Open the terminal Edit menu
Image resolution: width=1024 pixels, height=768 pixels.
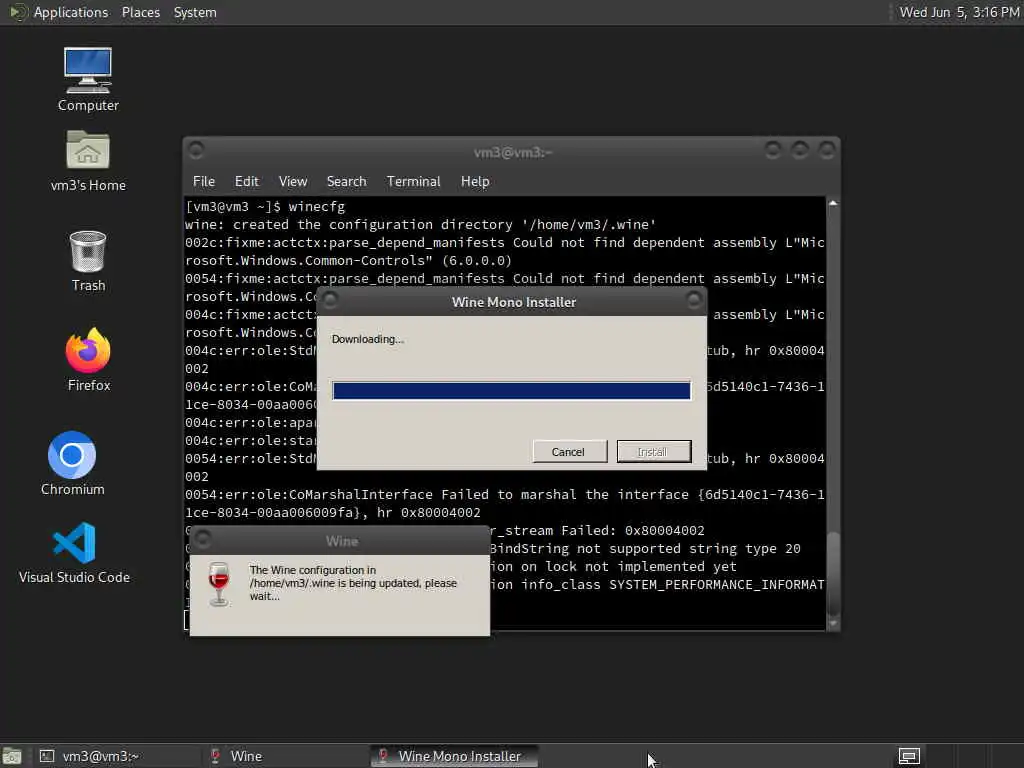coord(246,182)
